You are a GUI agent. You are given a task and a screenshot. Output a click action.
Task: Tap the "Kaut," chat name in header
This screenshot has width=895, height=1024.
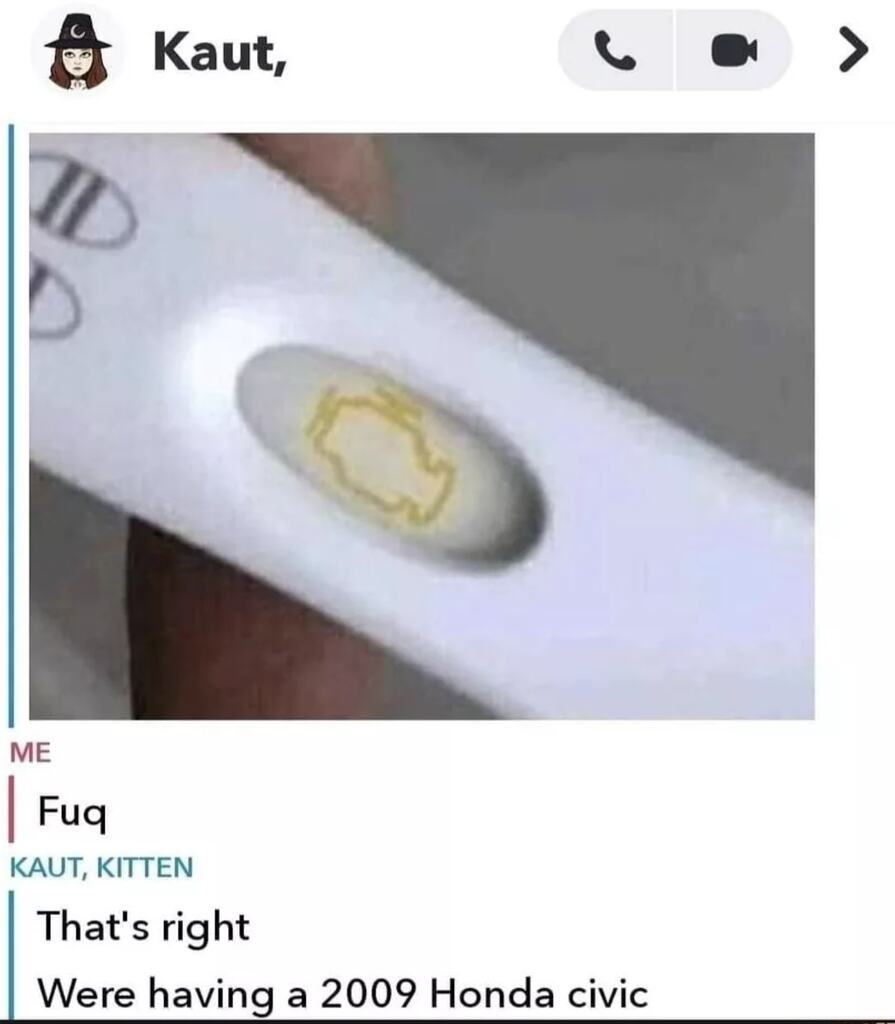[x=220, y=52]
